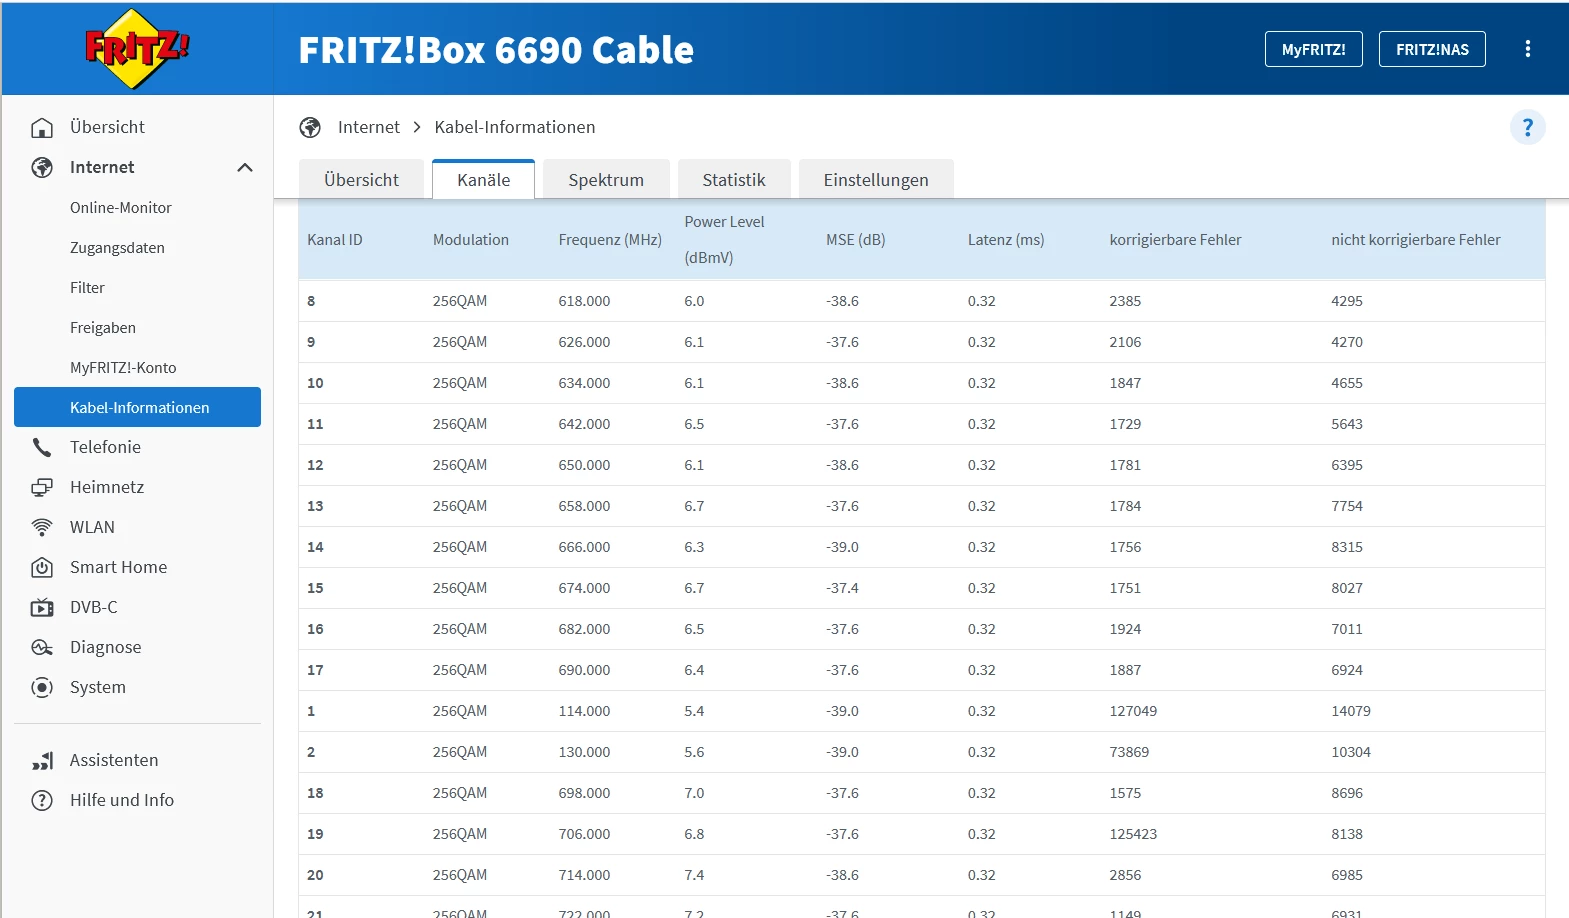This screenshot has width=1569, height=918.
Task: Click the Heimnetz network icon
Action: point(42,487)
